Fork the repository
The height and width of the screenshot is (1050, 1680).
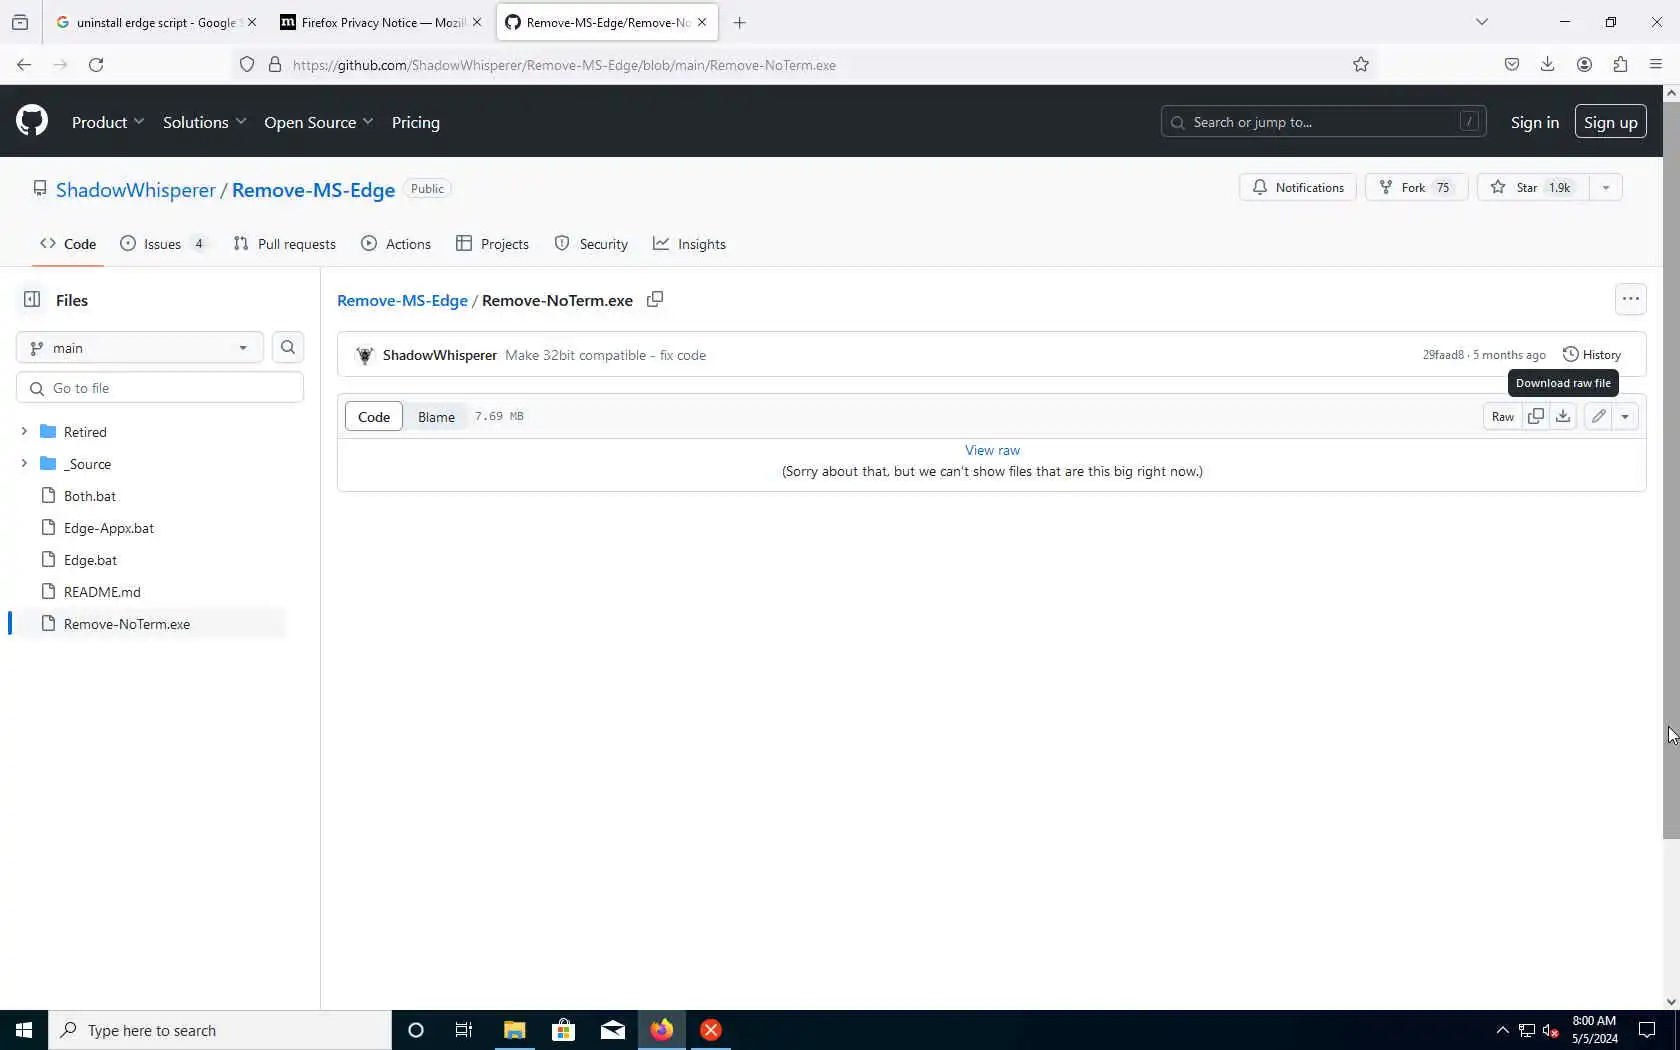1416,187
